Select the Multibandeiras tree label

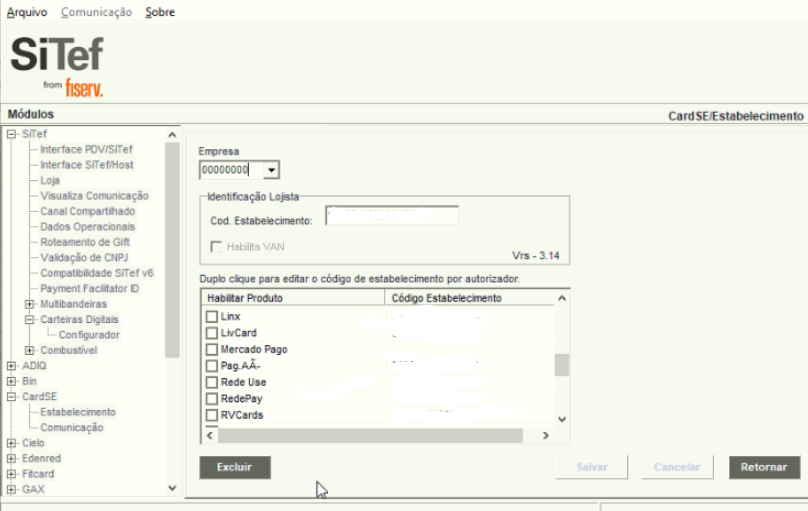click(x=73, y=304)
